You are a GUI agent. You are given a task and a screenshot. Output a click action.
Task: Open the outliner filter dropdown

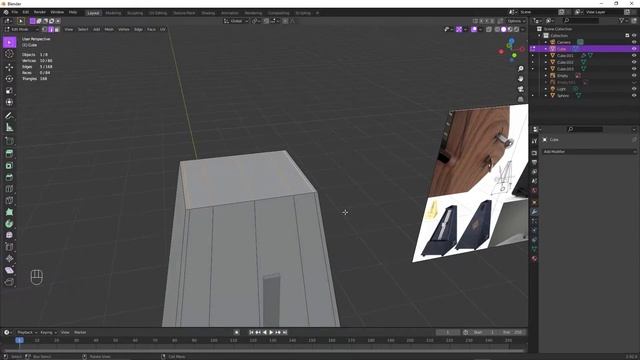point(623,20)
